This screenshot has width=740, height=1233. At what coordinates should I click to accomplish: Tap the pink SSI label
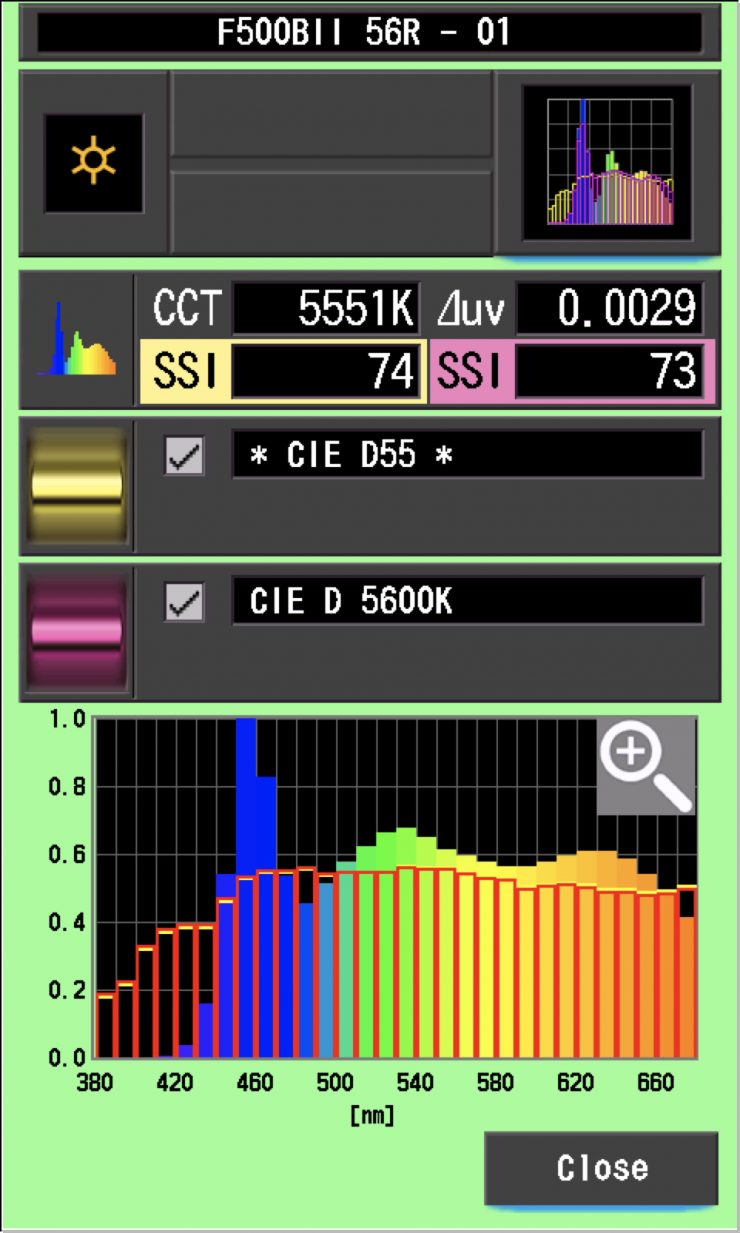[470, 372]
